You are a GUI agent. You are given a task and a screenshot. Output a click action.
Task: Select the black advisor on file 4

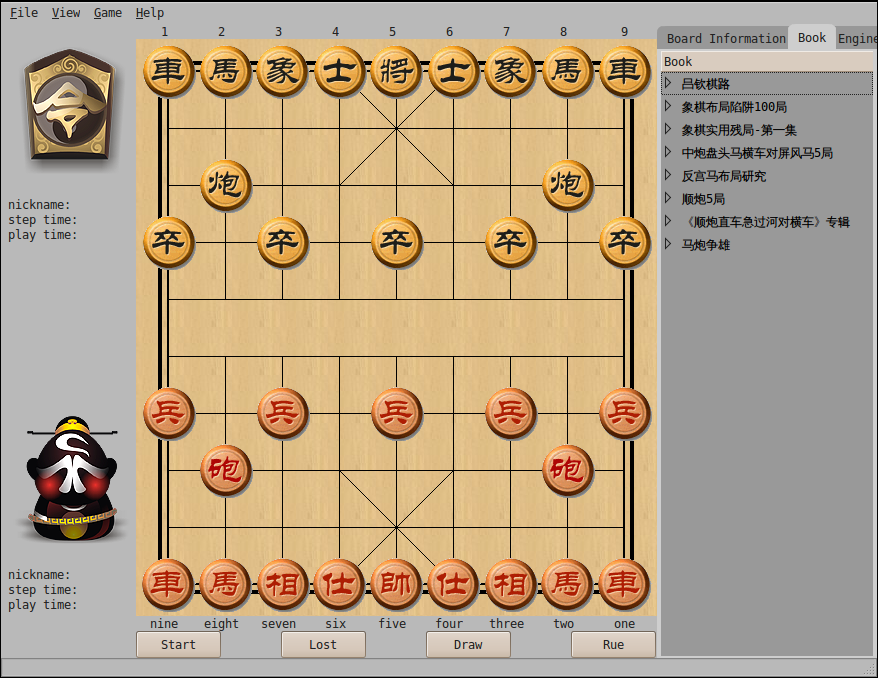click(339, 71)
